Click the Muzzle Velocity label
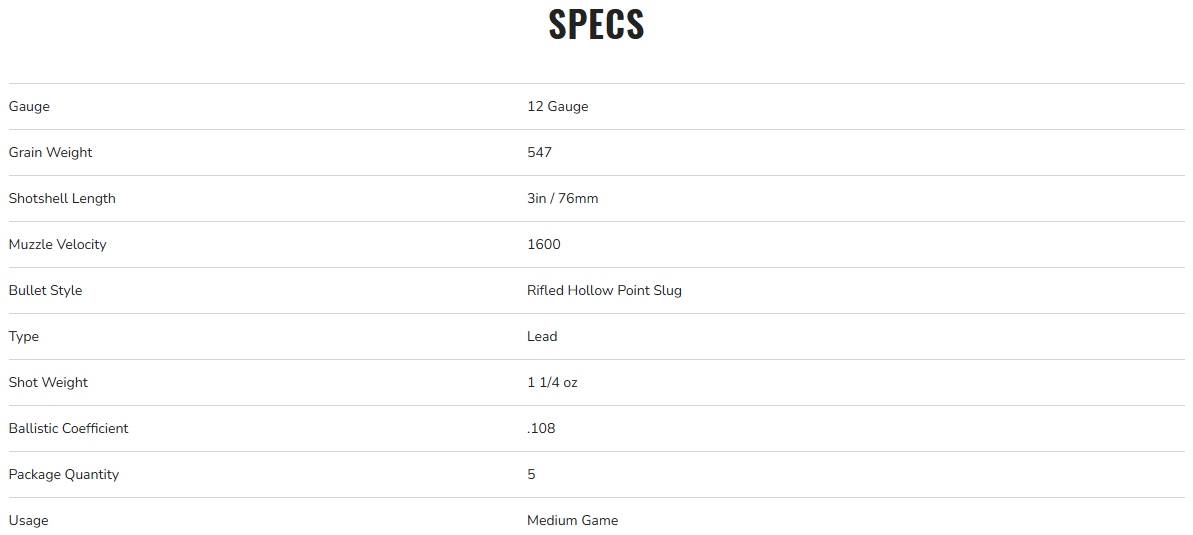This screenshot has height=535, width=1193. (x=57, y=245)
